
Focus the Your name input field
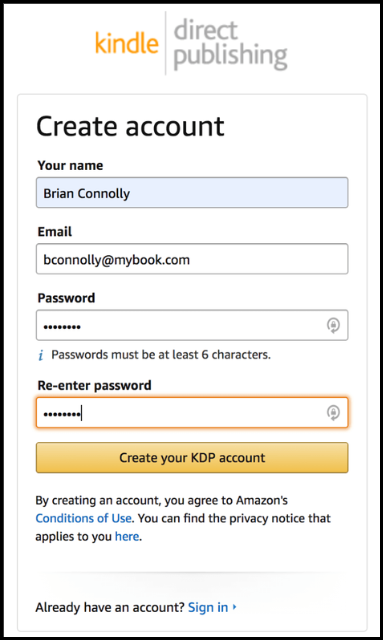click(192, 193)
